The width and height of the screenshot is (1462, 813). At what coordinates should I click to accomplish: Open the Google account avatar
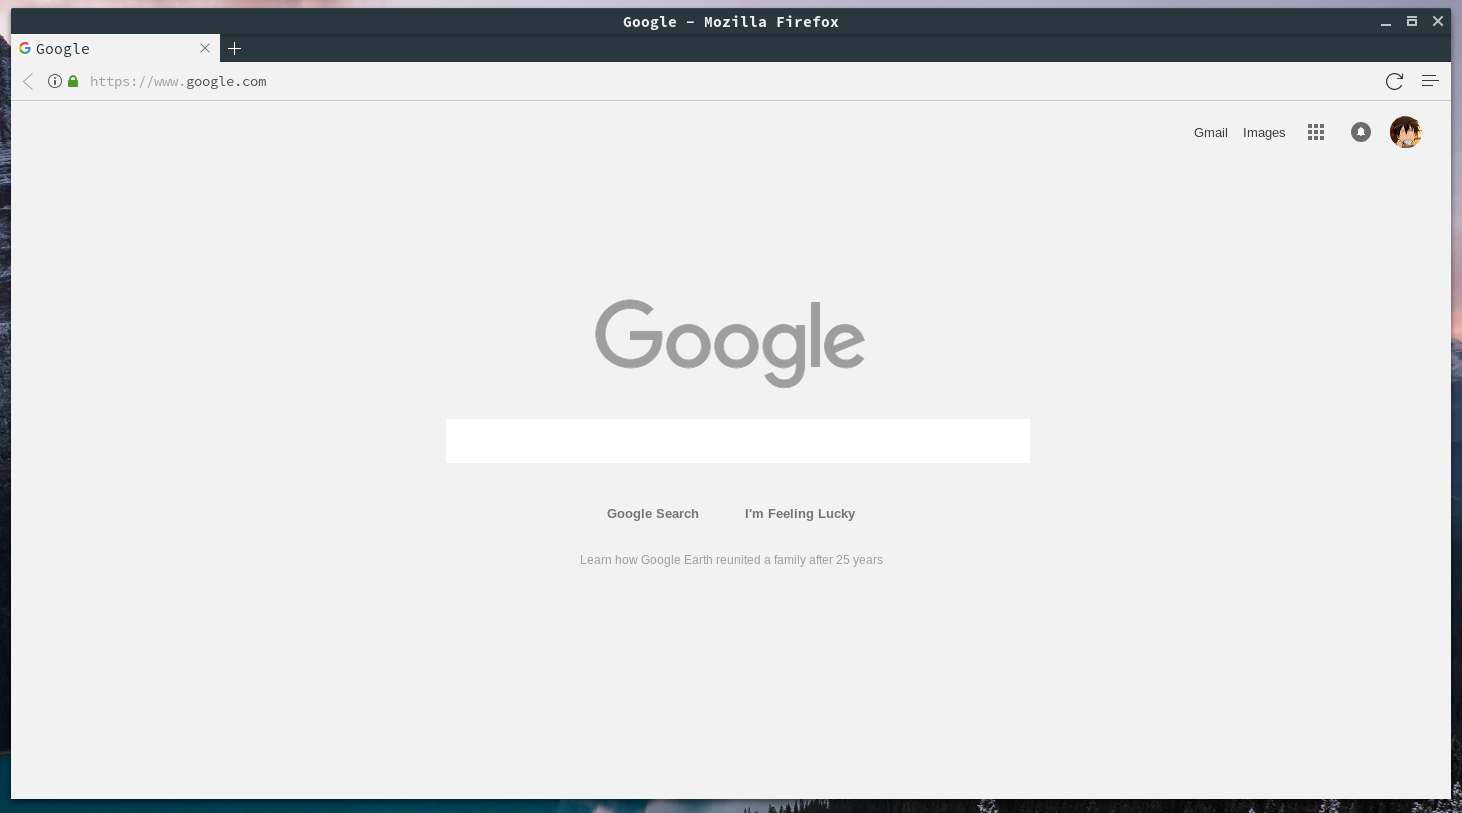point(1406,132)
